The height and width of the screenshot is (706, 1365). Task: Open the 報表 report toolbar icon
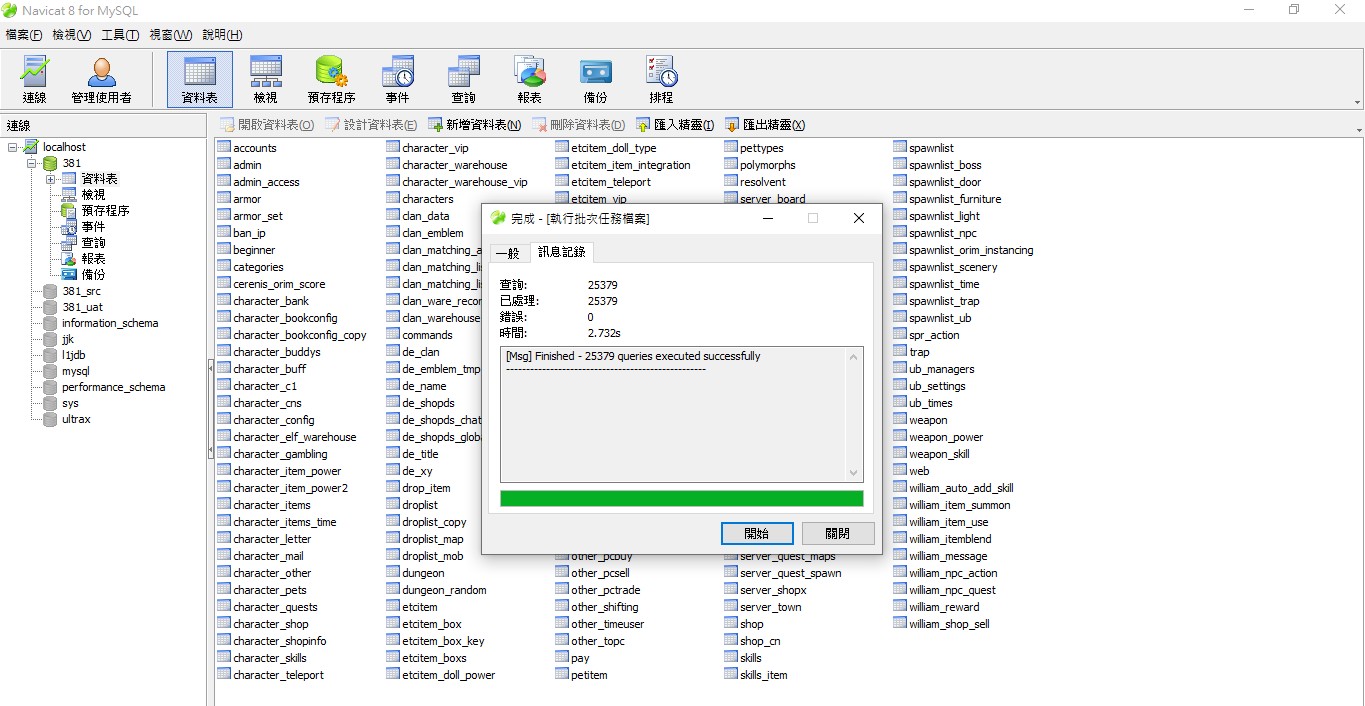(529, 80)
